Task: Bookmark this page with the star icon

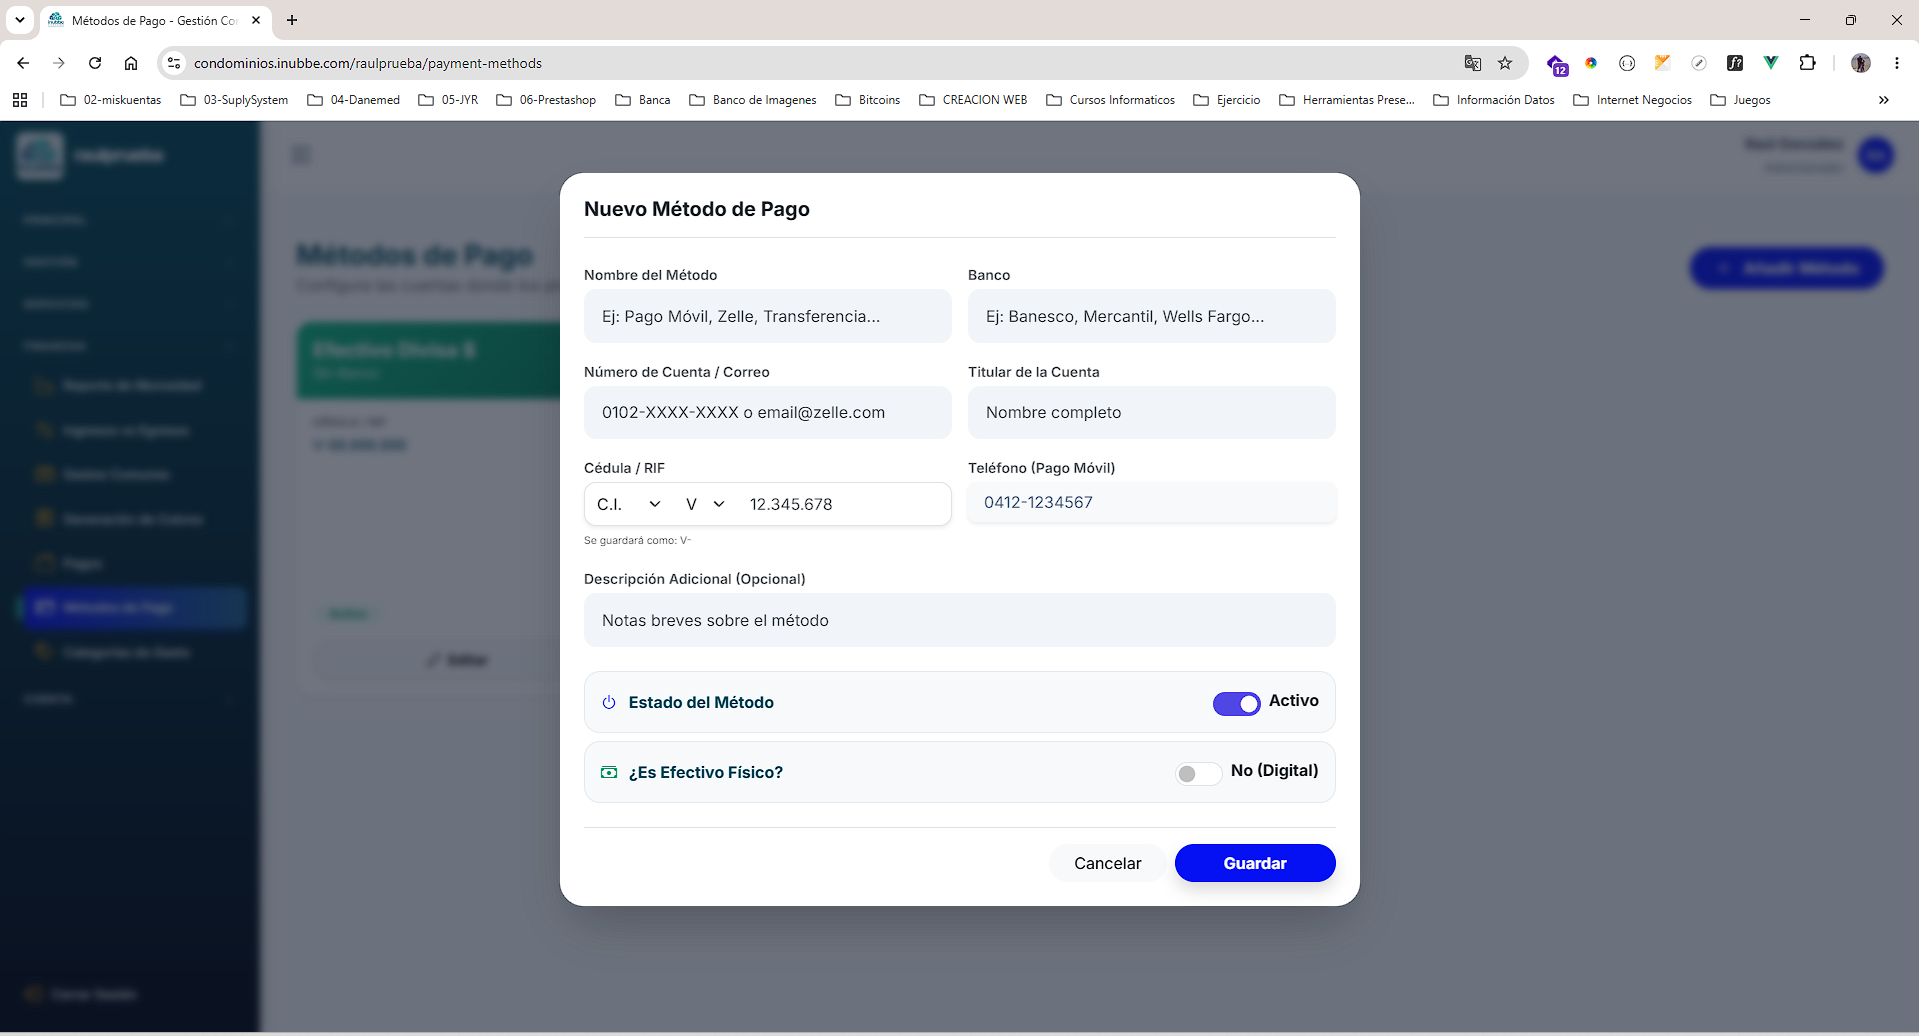Action: coord(1505,63)
